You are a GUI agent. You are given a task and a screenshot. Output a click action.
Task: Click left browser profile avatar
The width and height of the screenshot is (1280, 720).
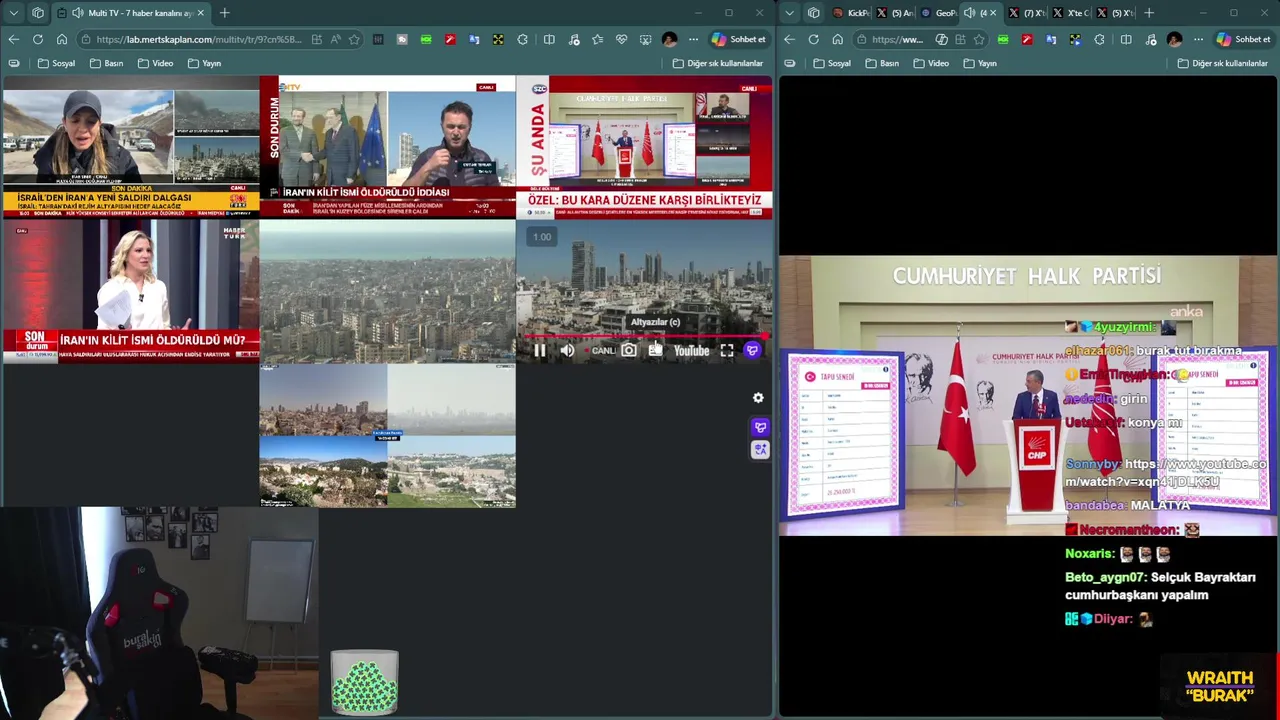click(669, 39)
